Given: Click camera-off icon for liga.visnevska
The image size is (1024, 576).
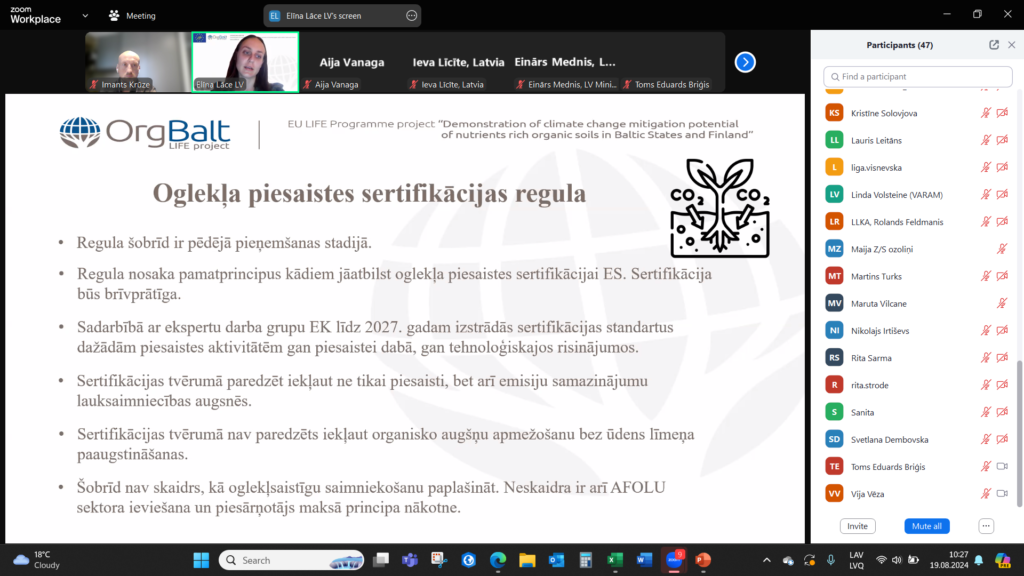Looking at the screenshot, I should pyautogui.click(x=1002, y=167).
